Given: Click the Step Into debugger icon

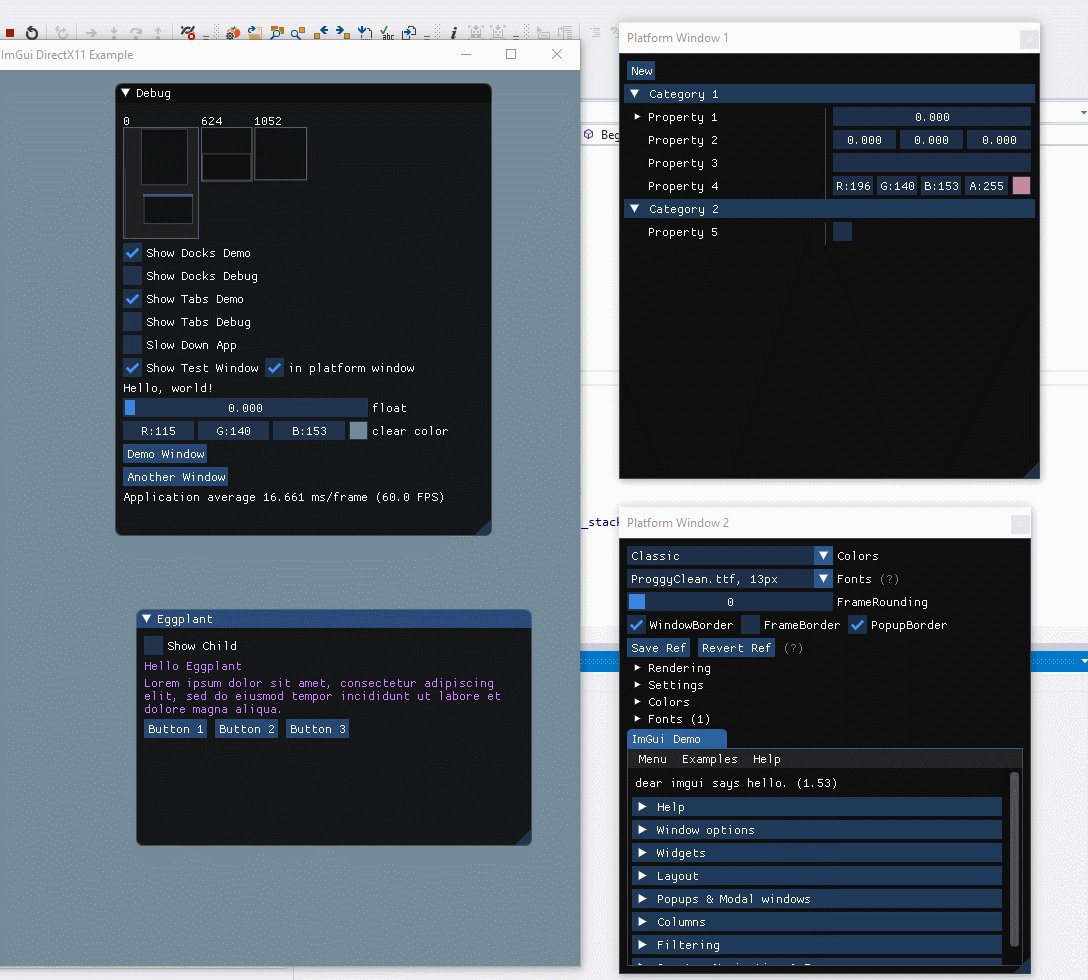Looking at the screenshot, I should point(113,31).
